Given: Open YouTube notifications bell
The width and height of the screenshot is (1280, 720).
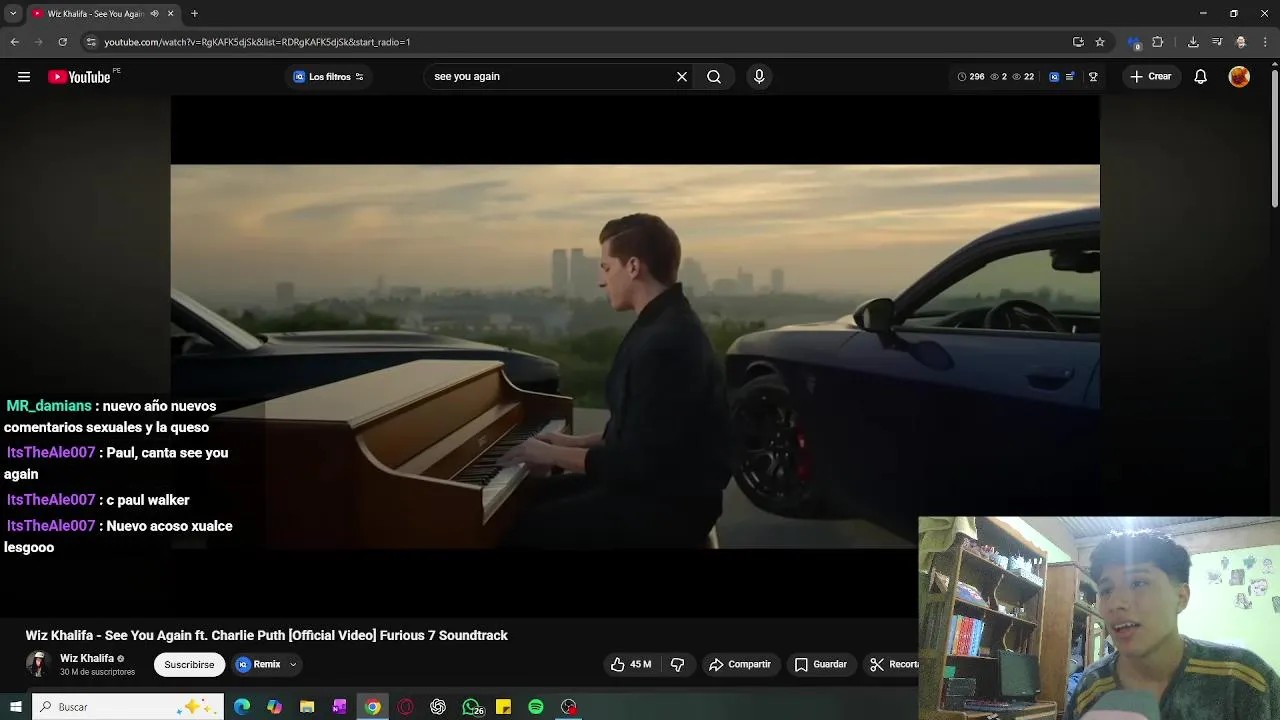Looking at the screenshot, I should (1201, 77).
